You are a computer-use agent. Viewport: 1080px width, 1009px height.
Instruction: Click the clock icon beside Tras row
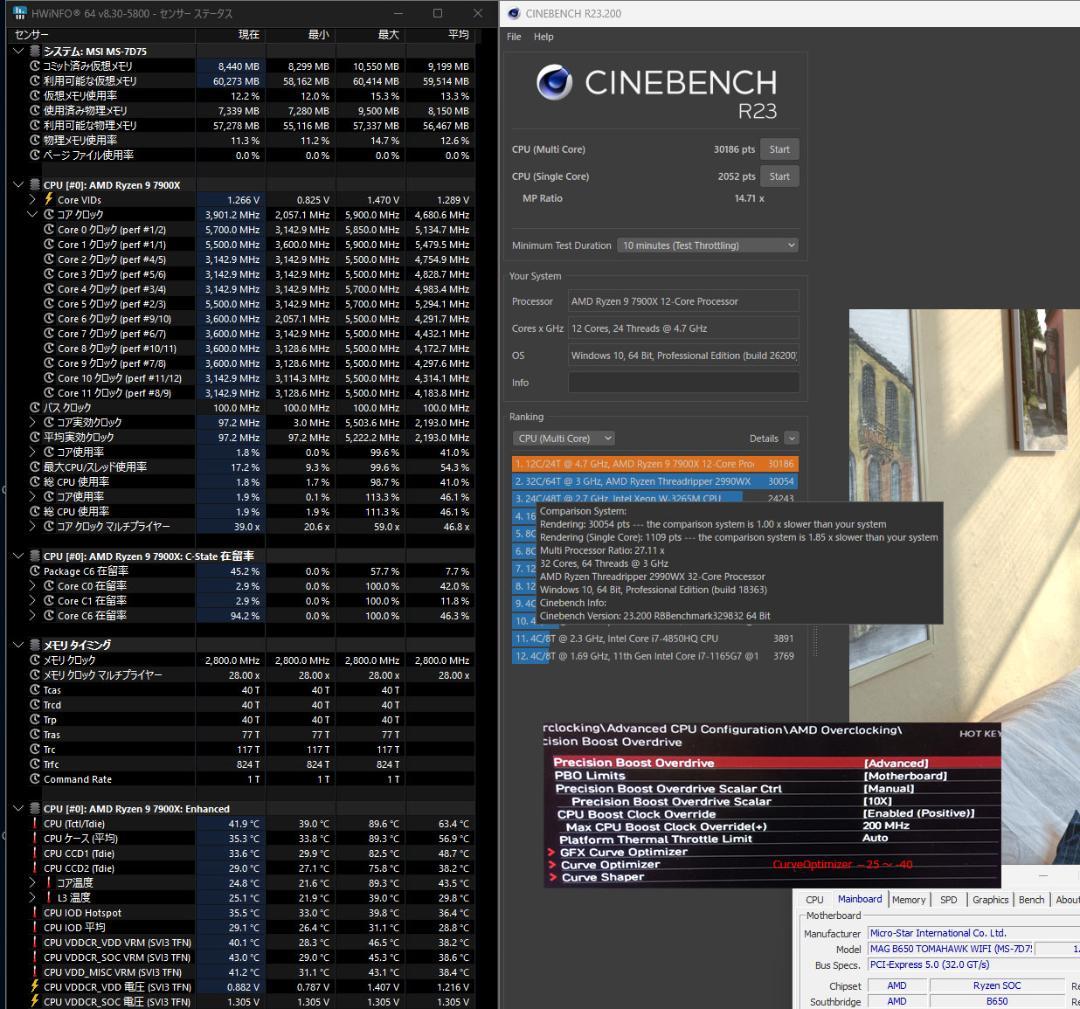(x=35, y=734)
